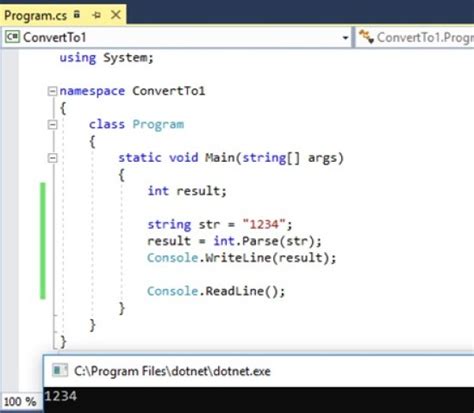Collapse the static void Main method
The image size is (474, 413).
click(52, 158)
